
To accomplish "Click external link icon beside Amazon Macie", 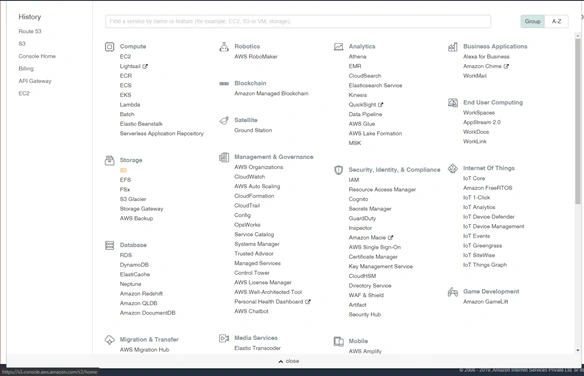I will point(390,238).
